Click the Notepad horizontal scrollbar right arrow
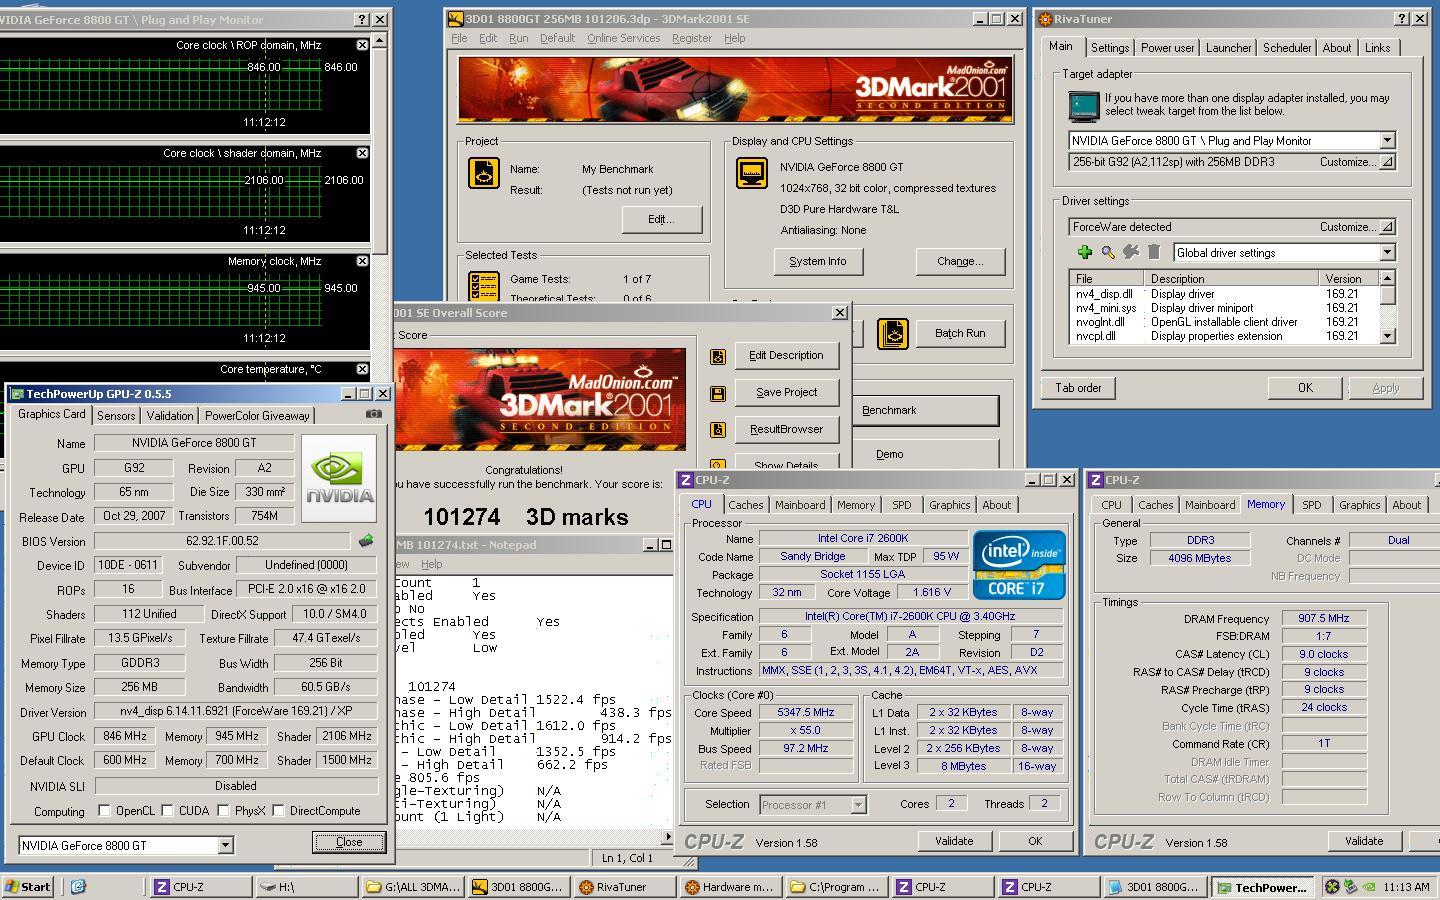 click(668, 837)
